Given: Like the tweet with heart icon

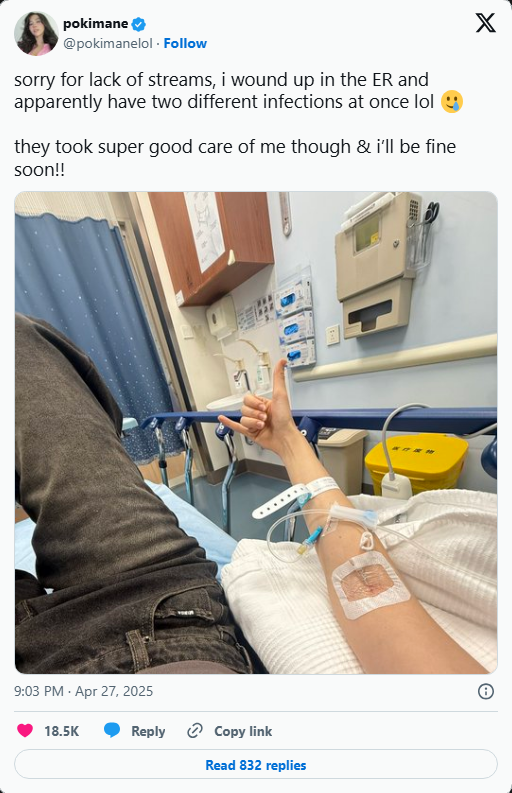Looking at the screenshot, I should click(x=25, y=731).
